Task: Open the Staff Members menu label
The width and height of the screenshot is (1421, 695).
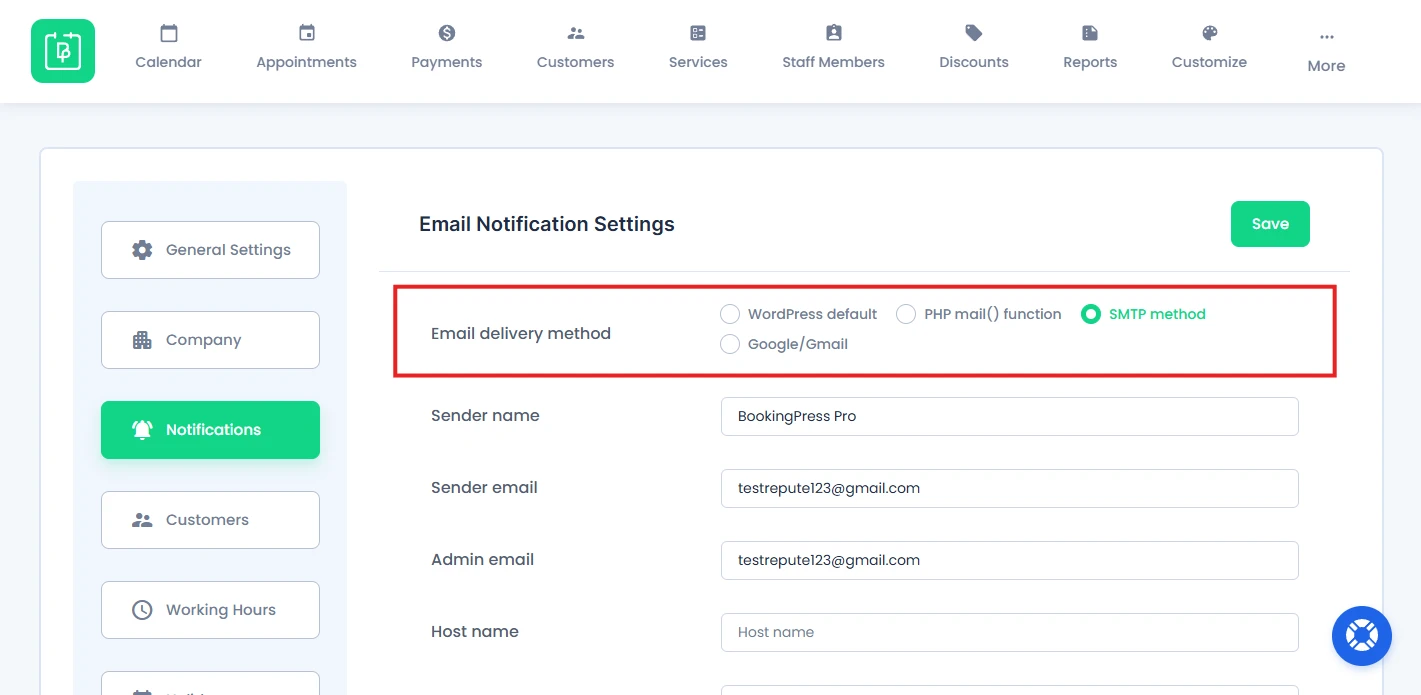Action: tap(834, 62)
